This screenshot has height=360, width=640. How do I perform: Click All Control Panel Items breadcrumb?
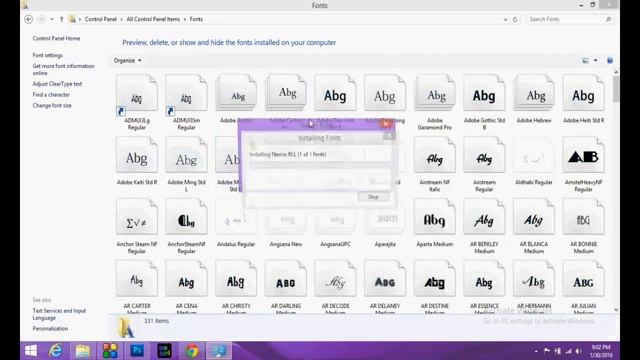tap(153, 19)
